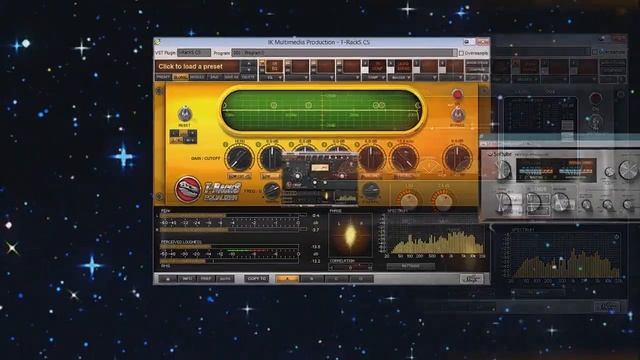This screenshot has width=640, height=360.
Task: Open the second chain slot module dropdown
Action: point(297,77)
